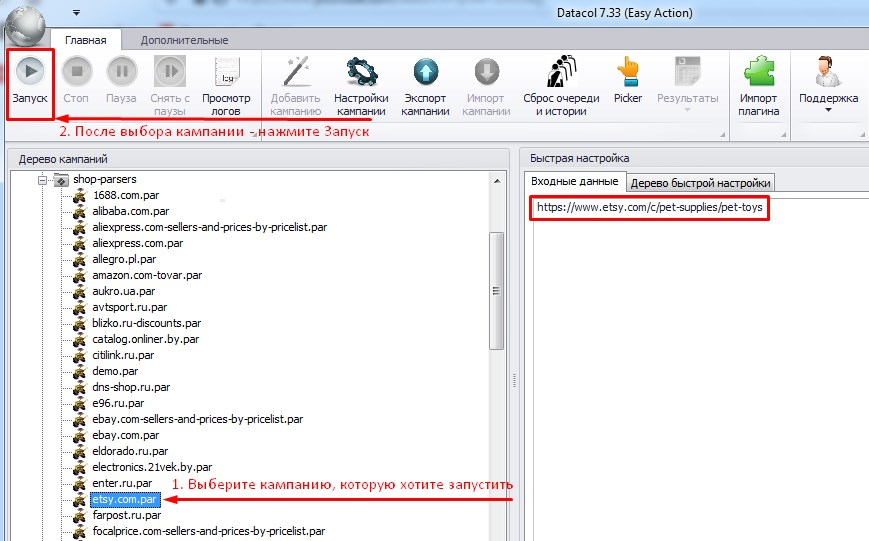The width and height of the screenshot is (869, 541).
Task: Click Добавить кампанию wand icon
Action: 297,71
